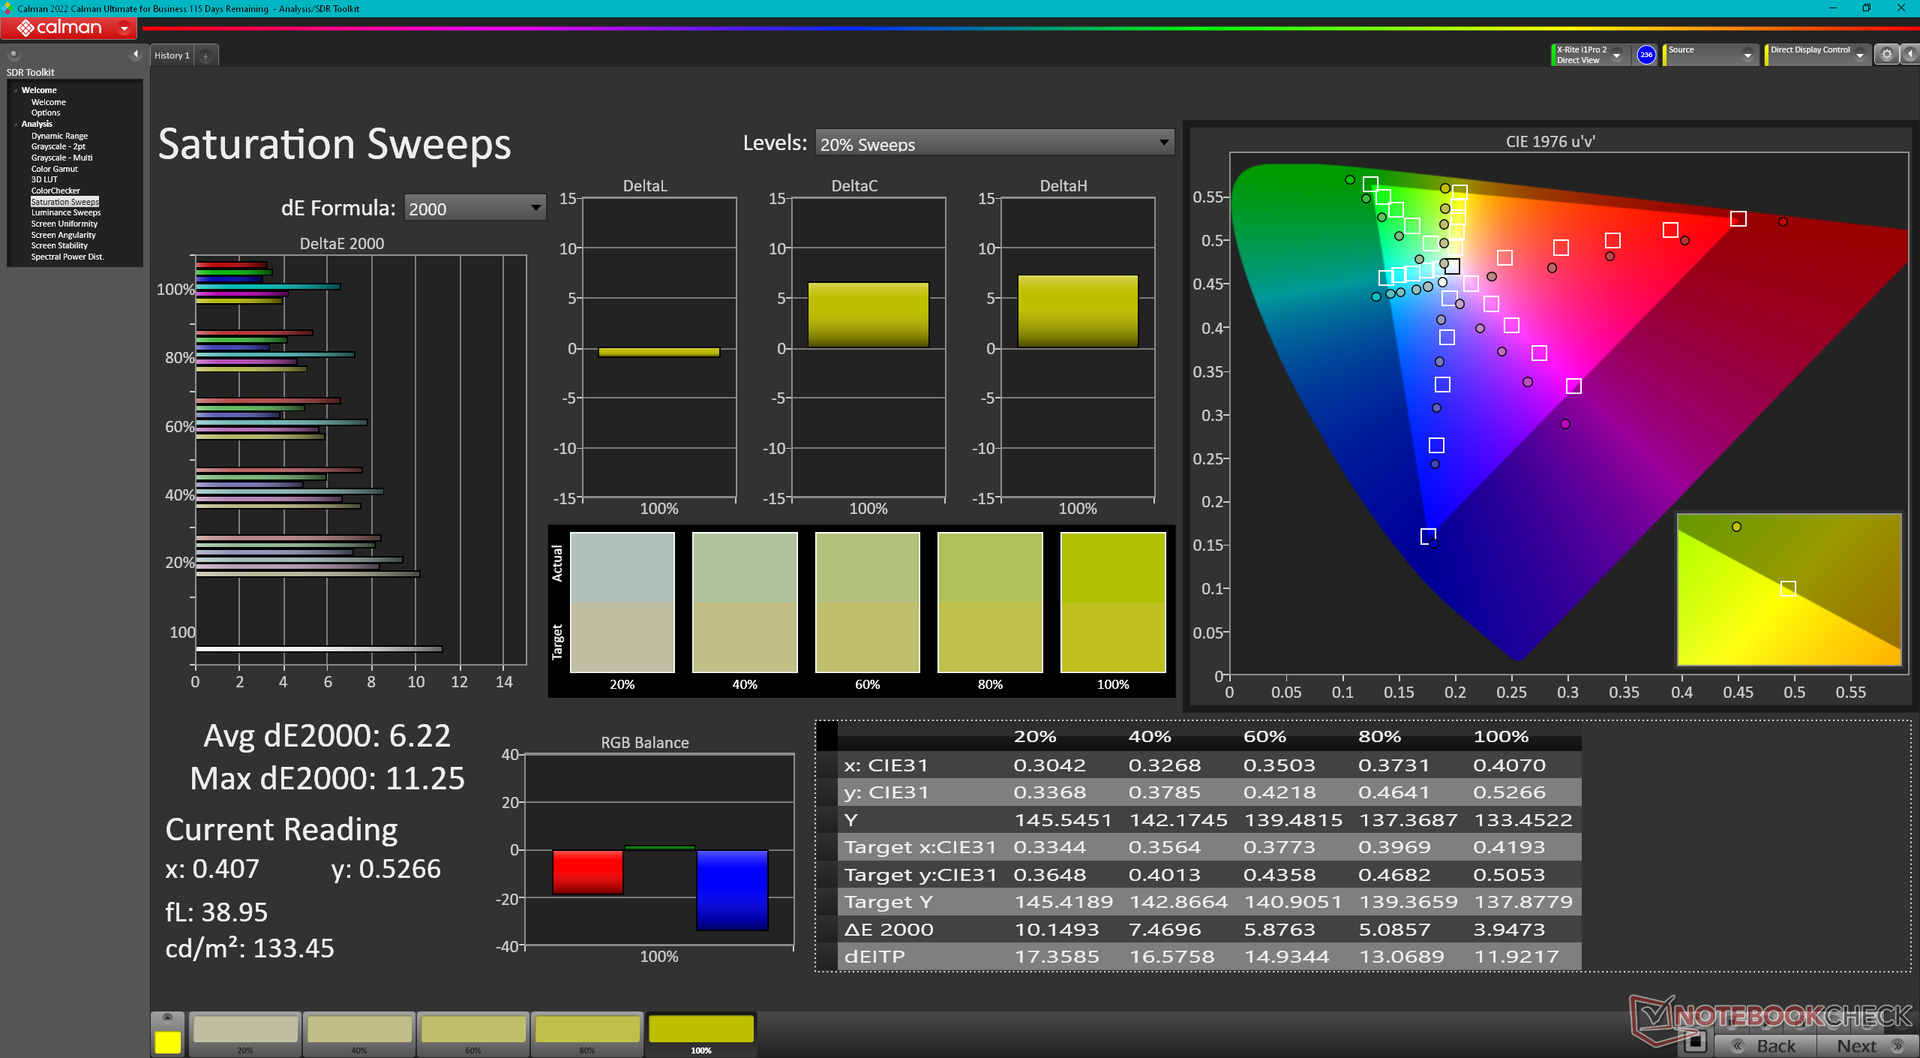Image resolution: width=1920 pixels, height=1058 pixels.
Task: Expand the X-Rite i1Pro 2 meter dropdown
Action: click(1616, 56)
